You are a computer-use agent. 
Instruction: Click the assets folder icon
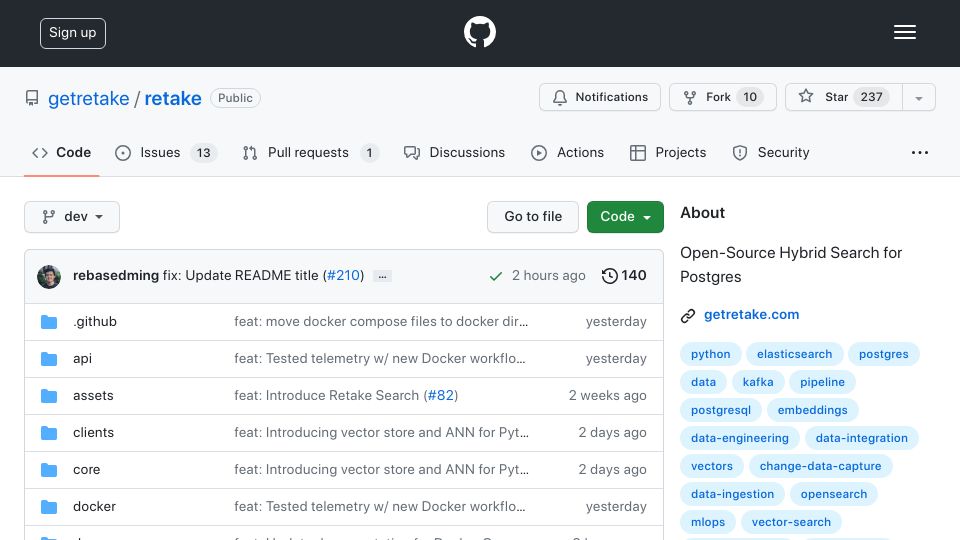pos(49,396)
